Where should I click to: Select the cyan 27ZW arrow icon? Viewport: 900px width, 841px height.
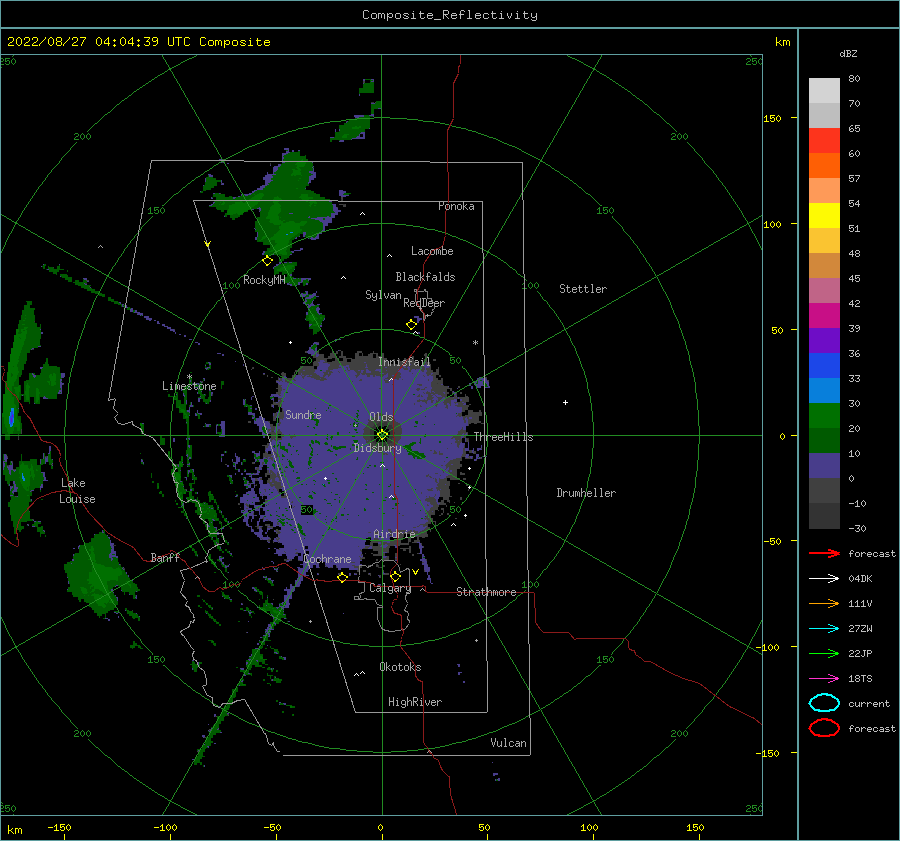tap(824, 629)
